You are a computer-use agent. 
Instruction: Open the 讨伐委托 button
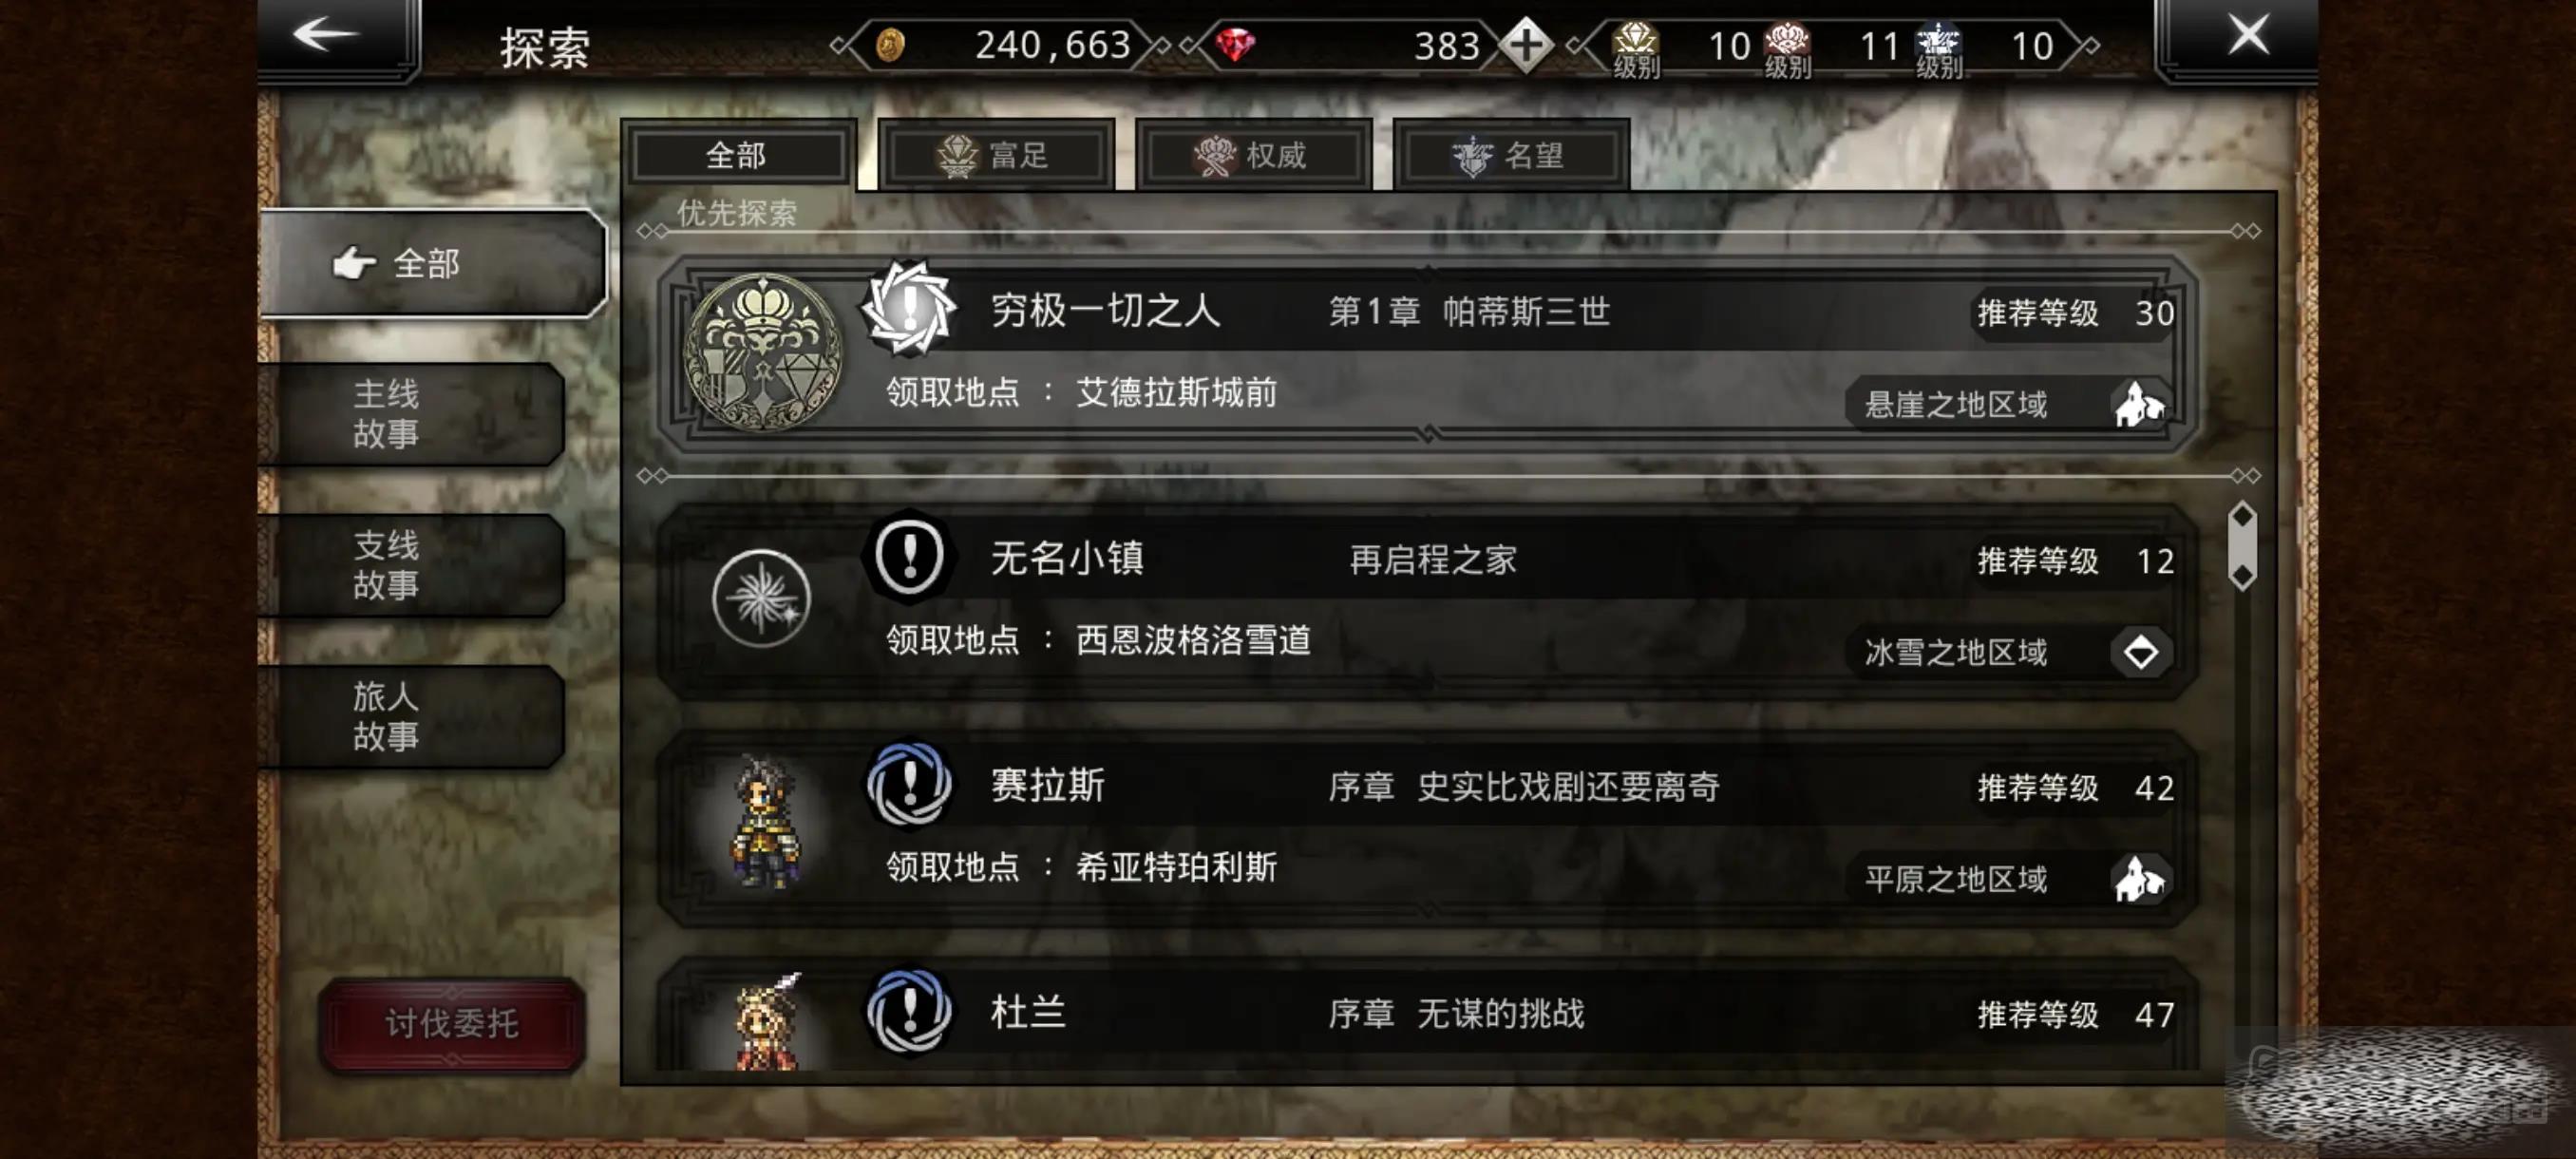452,1023
